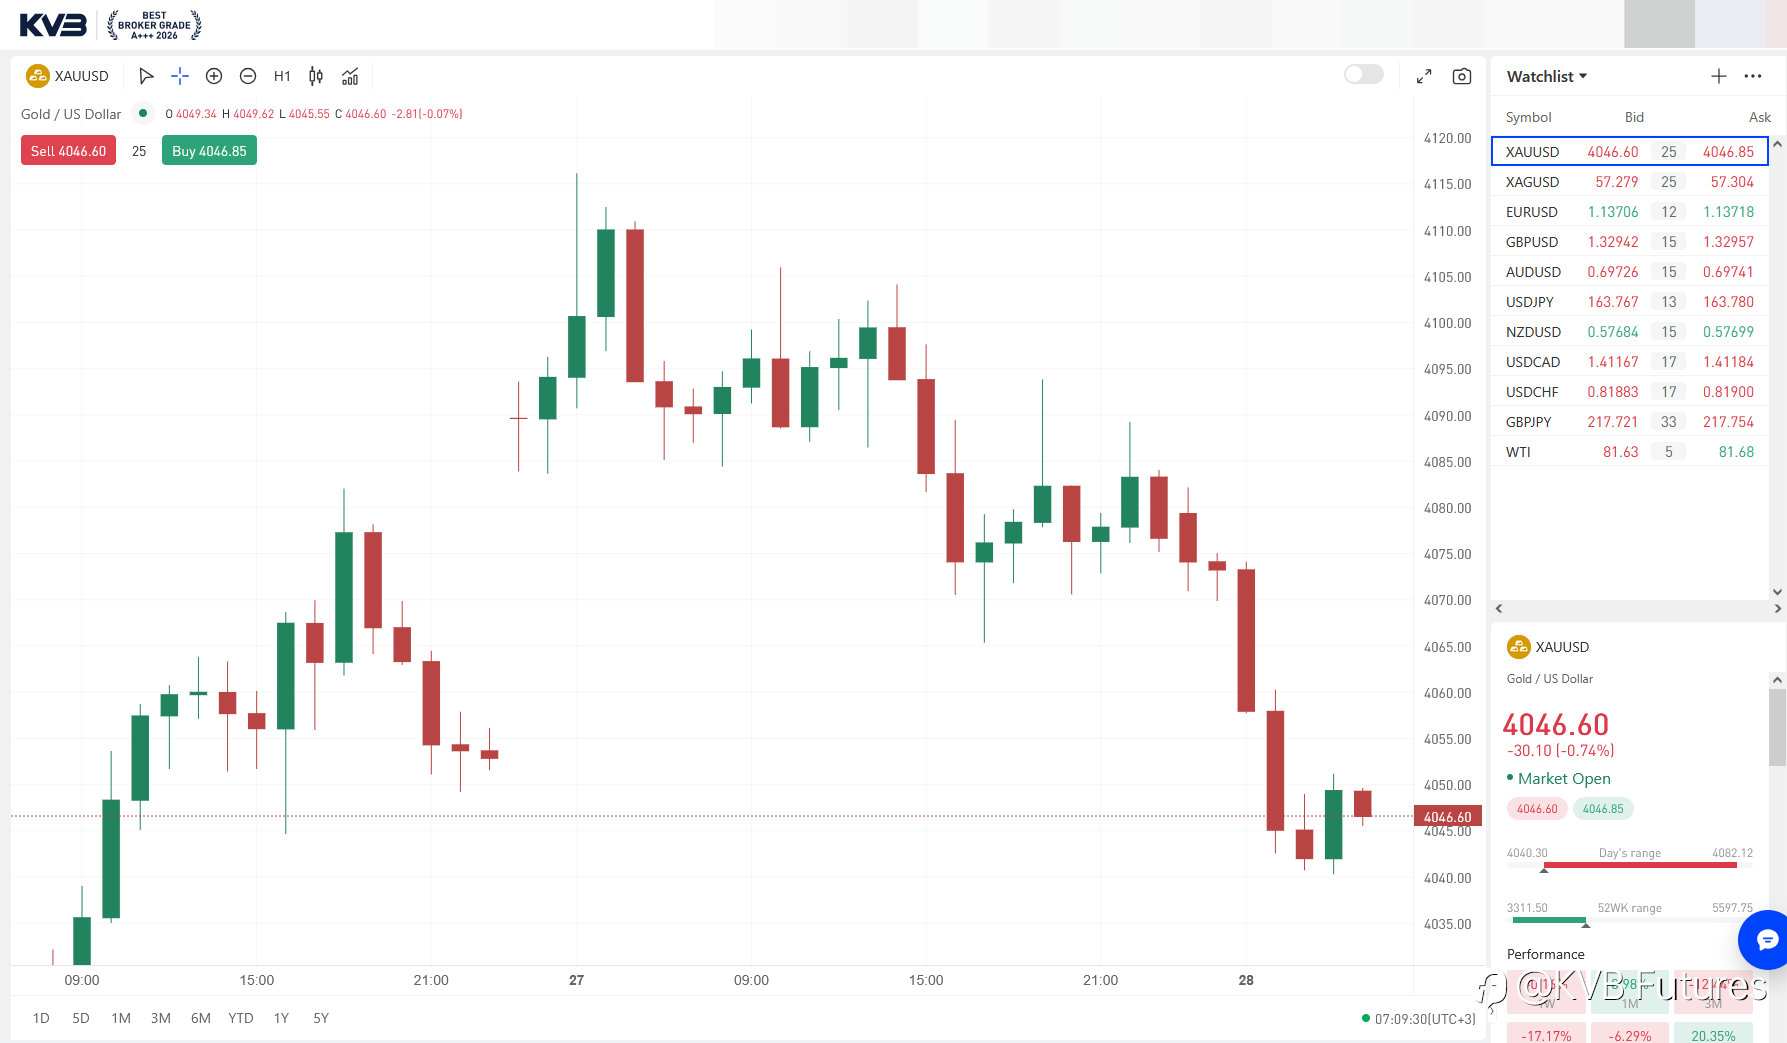The width and height of the screenshot is (1787, 1043).
Task: Select the 1M range tab
Action: [x=121, y=1018]
